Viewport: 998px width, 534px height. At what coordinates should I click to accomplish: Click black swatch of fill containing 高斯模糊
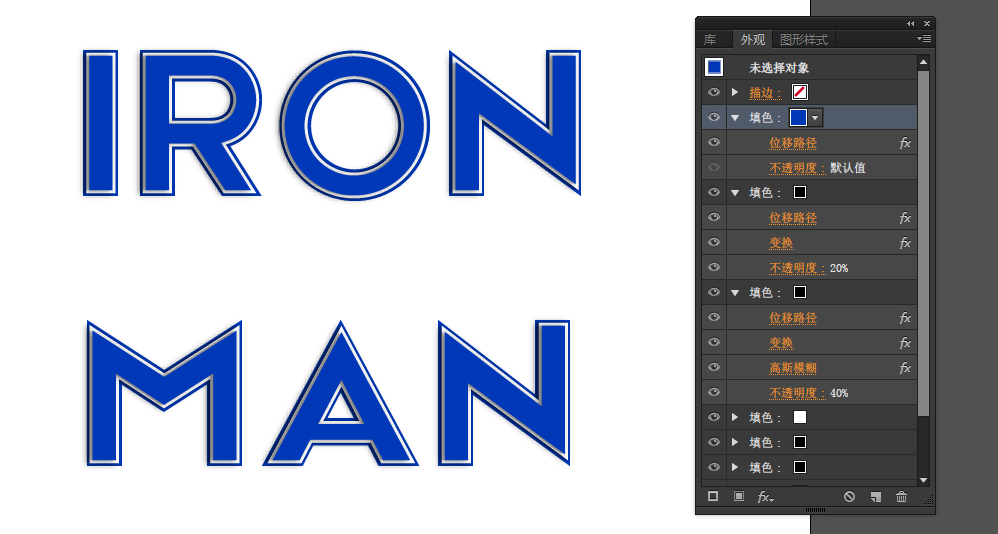[800, 292]
